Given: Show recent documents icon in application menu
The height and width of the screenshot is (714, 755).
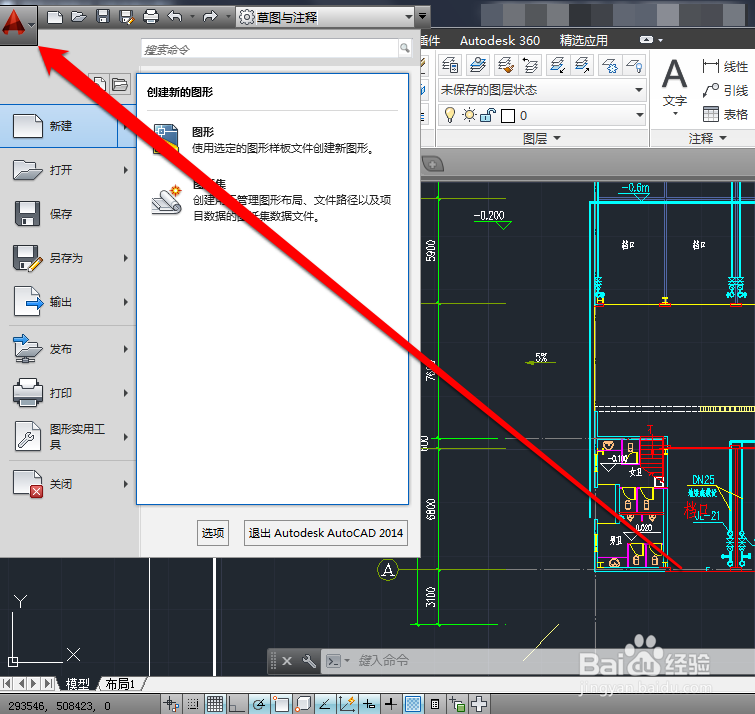Looking at the screenshot, I should click(100, 85).
